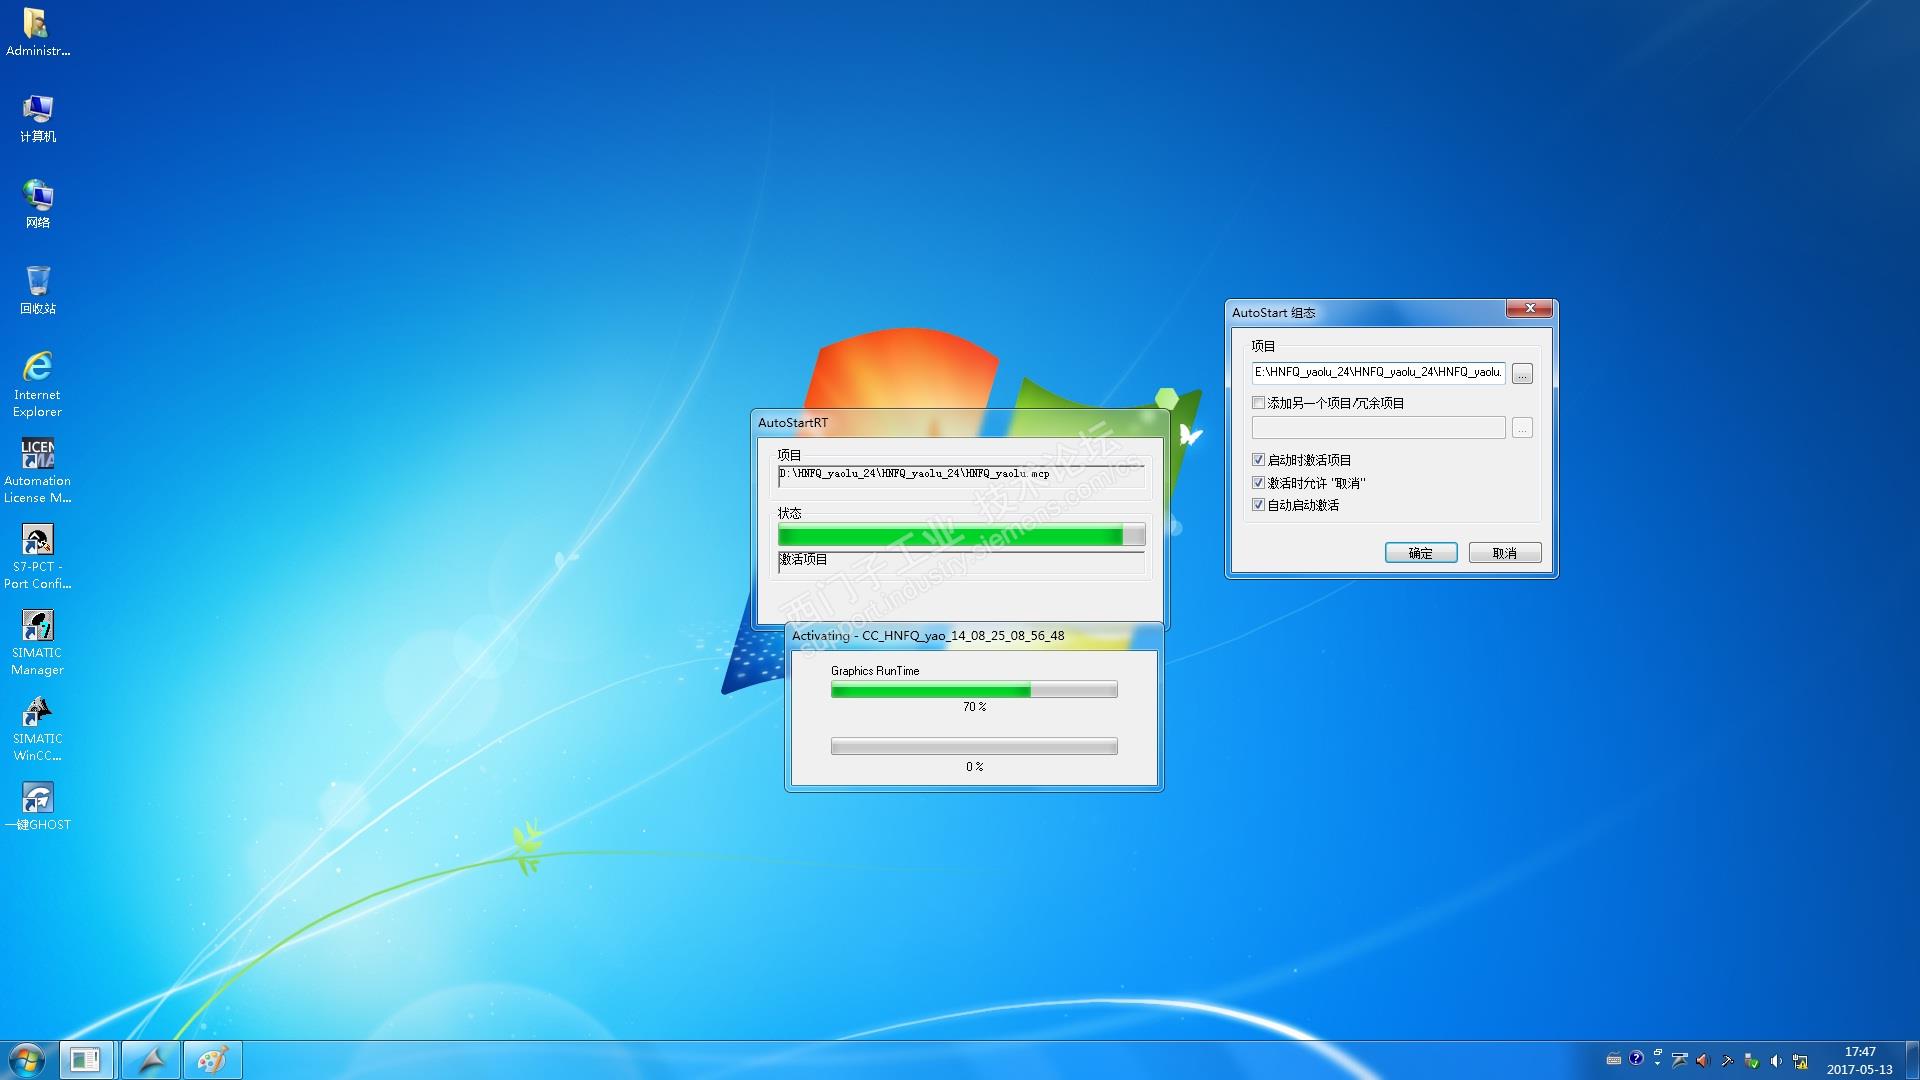Click the Internet Explorer desktop icon
The image size is (1920, 1080).
[37, 368]
